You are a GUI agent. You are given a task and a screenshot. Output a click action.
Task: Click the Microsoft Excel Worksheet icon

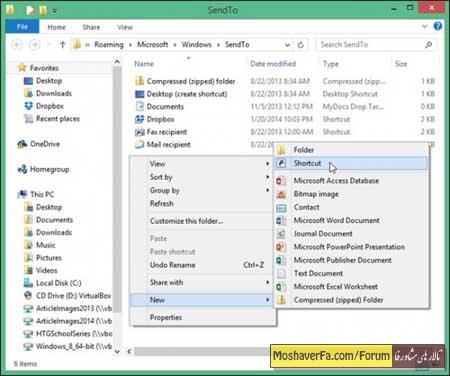(281, 287)
